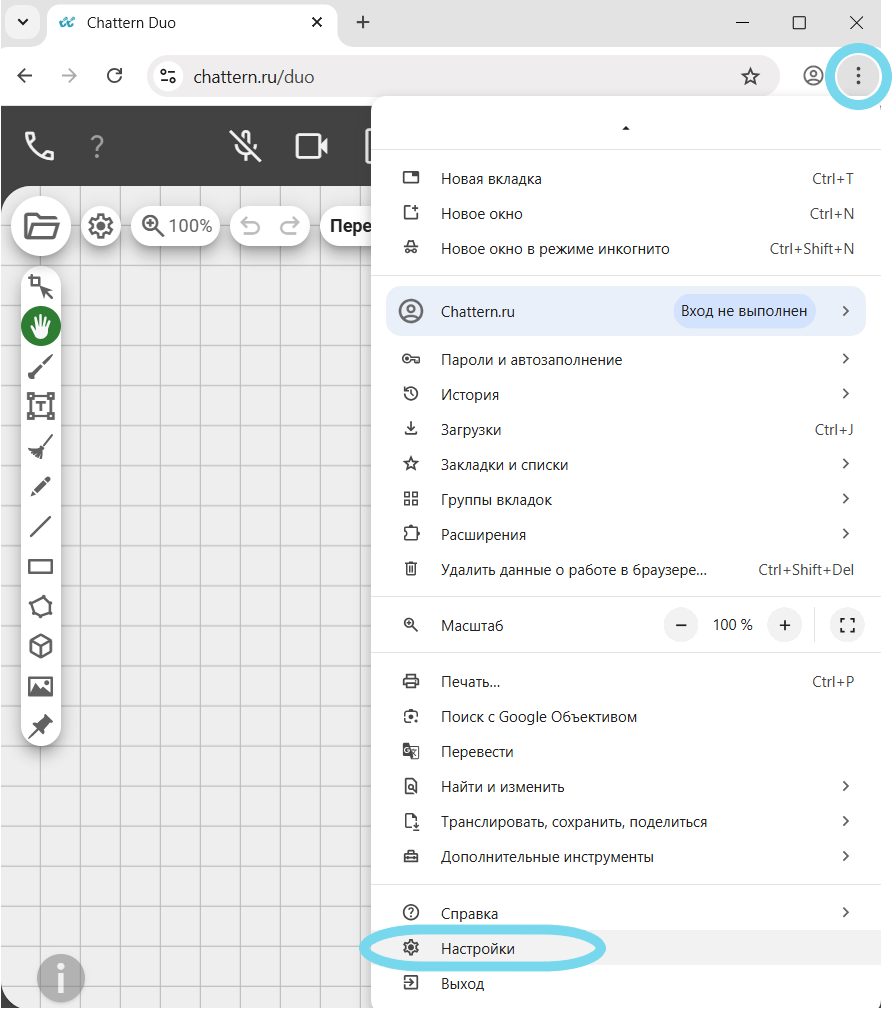Choose Новое окно в режиме инкогнито
Screen dimensions: 892x1012
[x=555, y=249]
